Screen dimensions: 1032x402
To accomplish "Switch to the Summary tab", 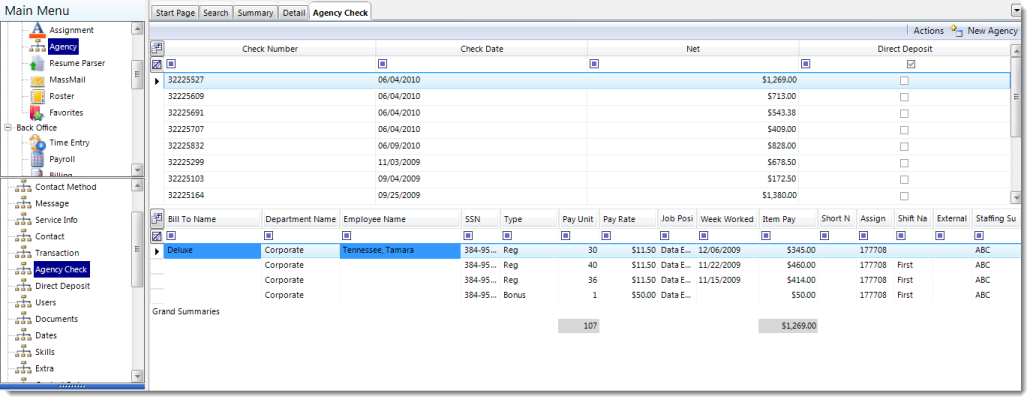I will (255, 13).
